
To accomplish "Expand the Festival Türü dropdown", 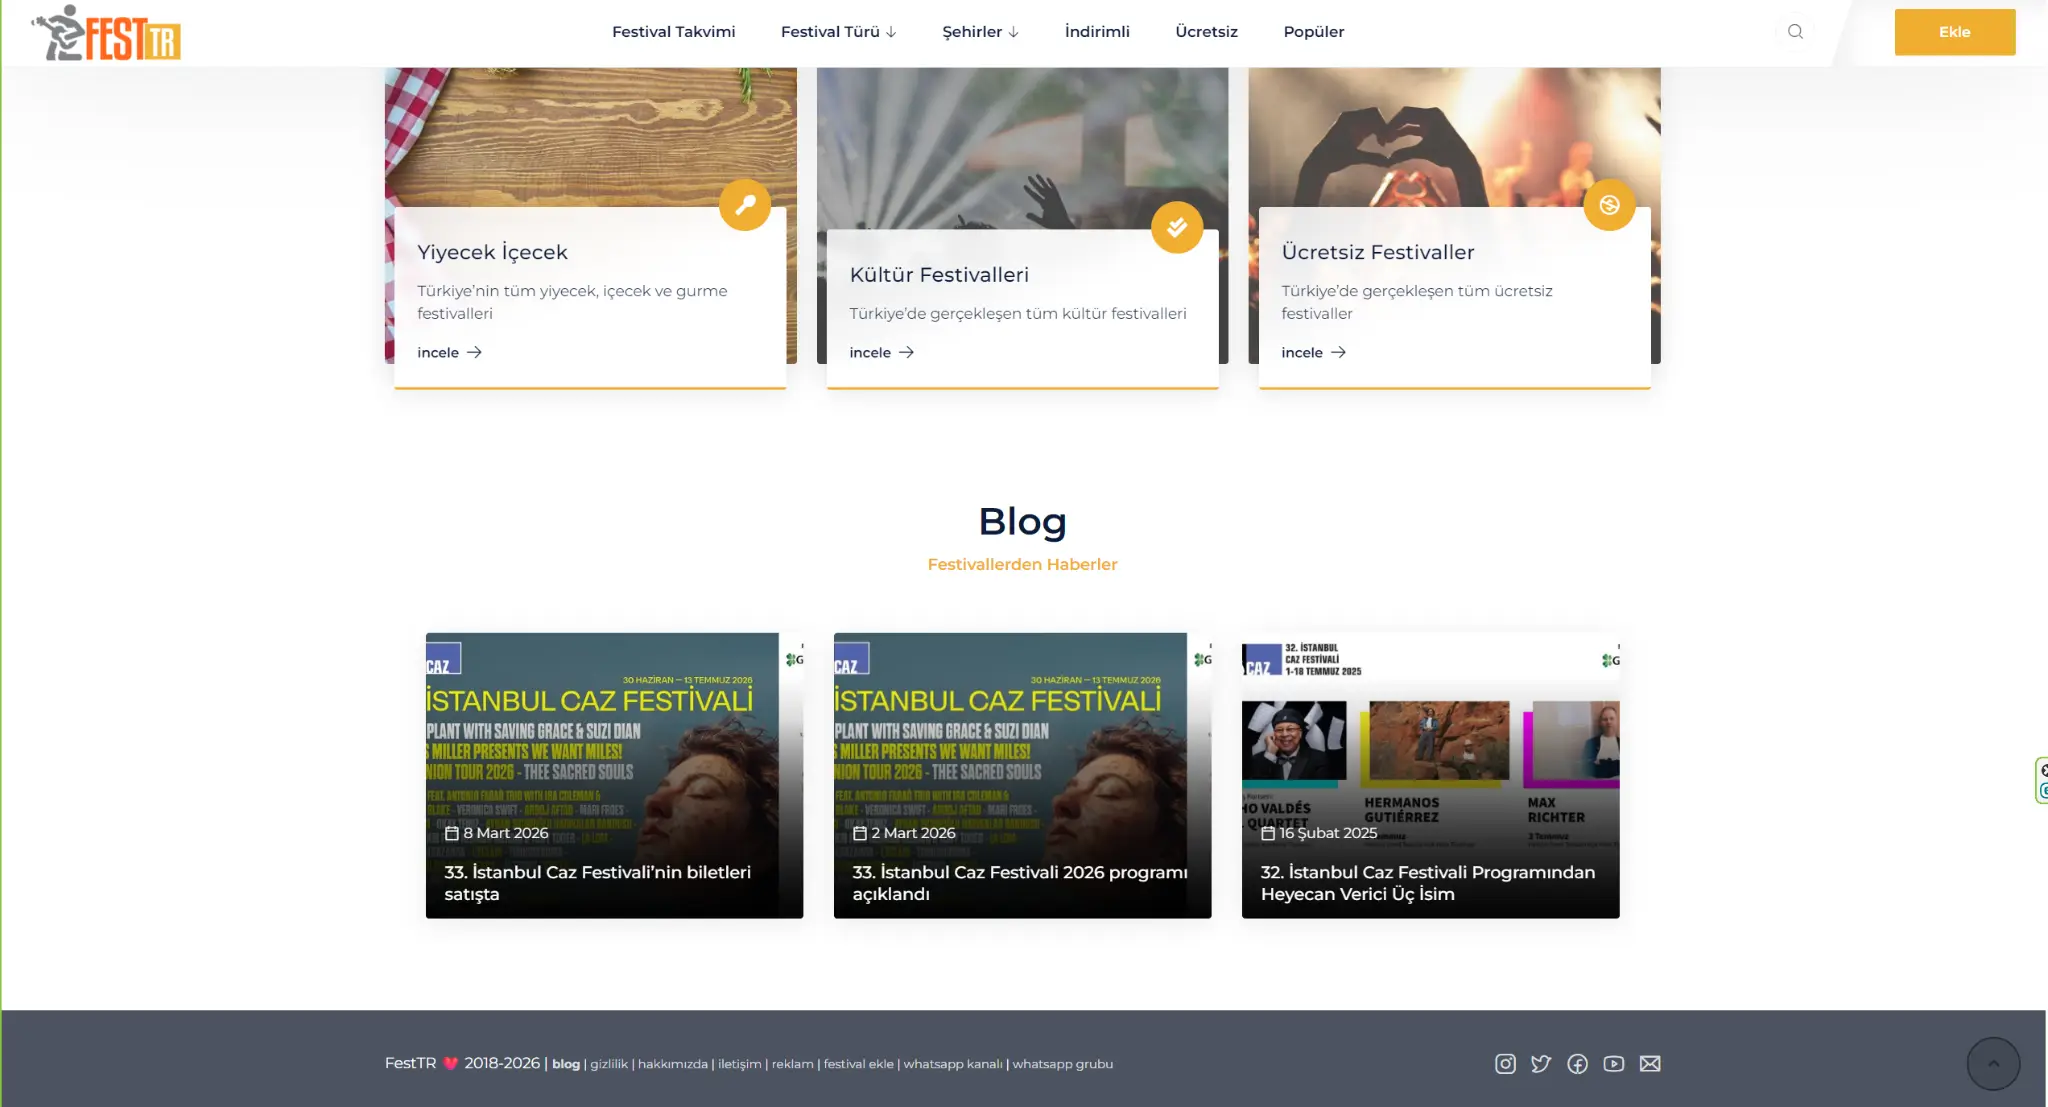I will 838,32.
